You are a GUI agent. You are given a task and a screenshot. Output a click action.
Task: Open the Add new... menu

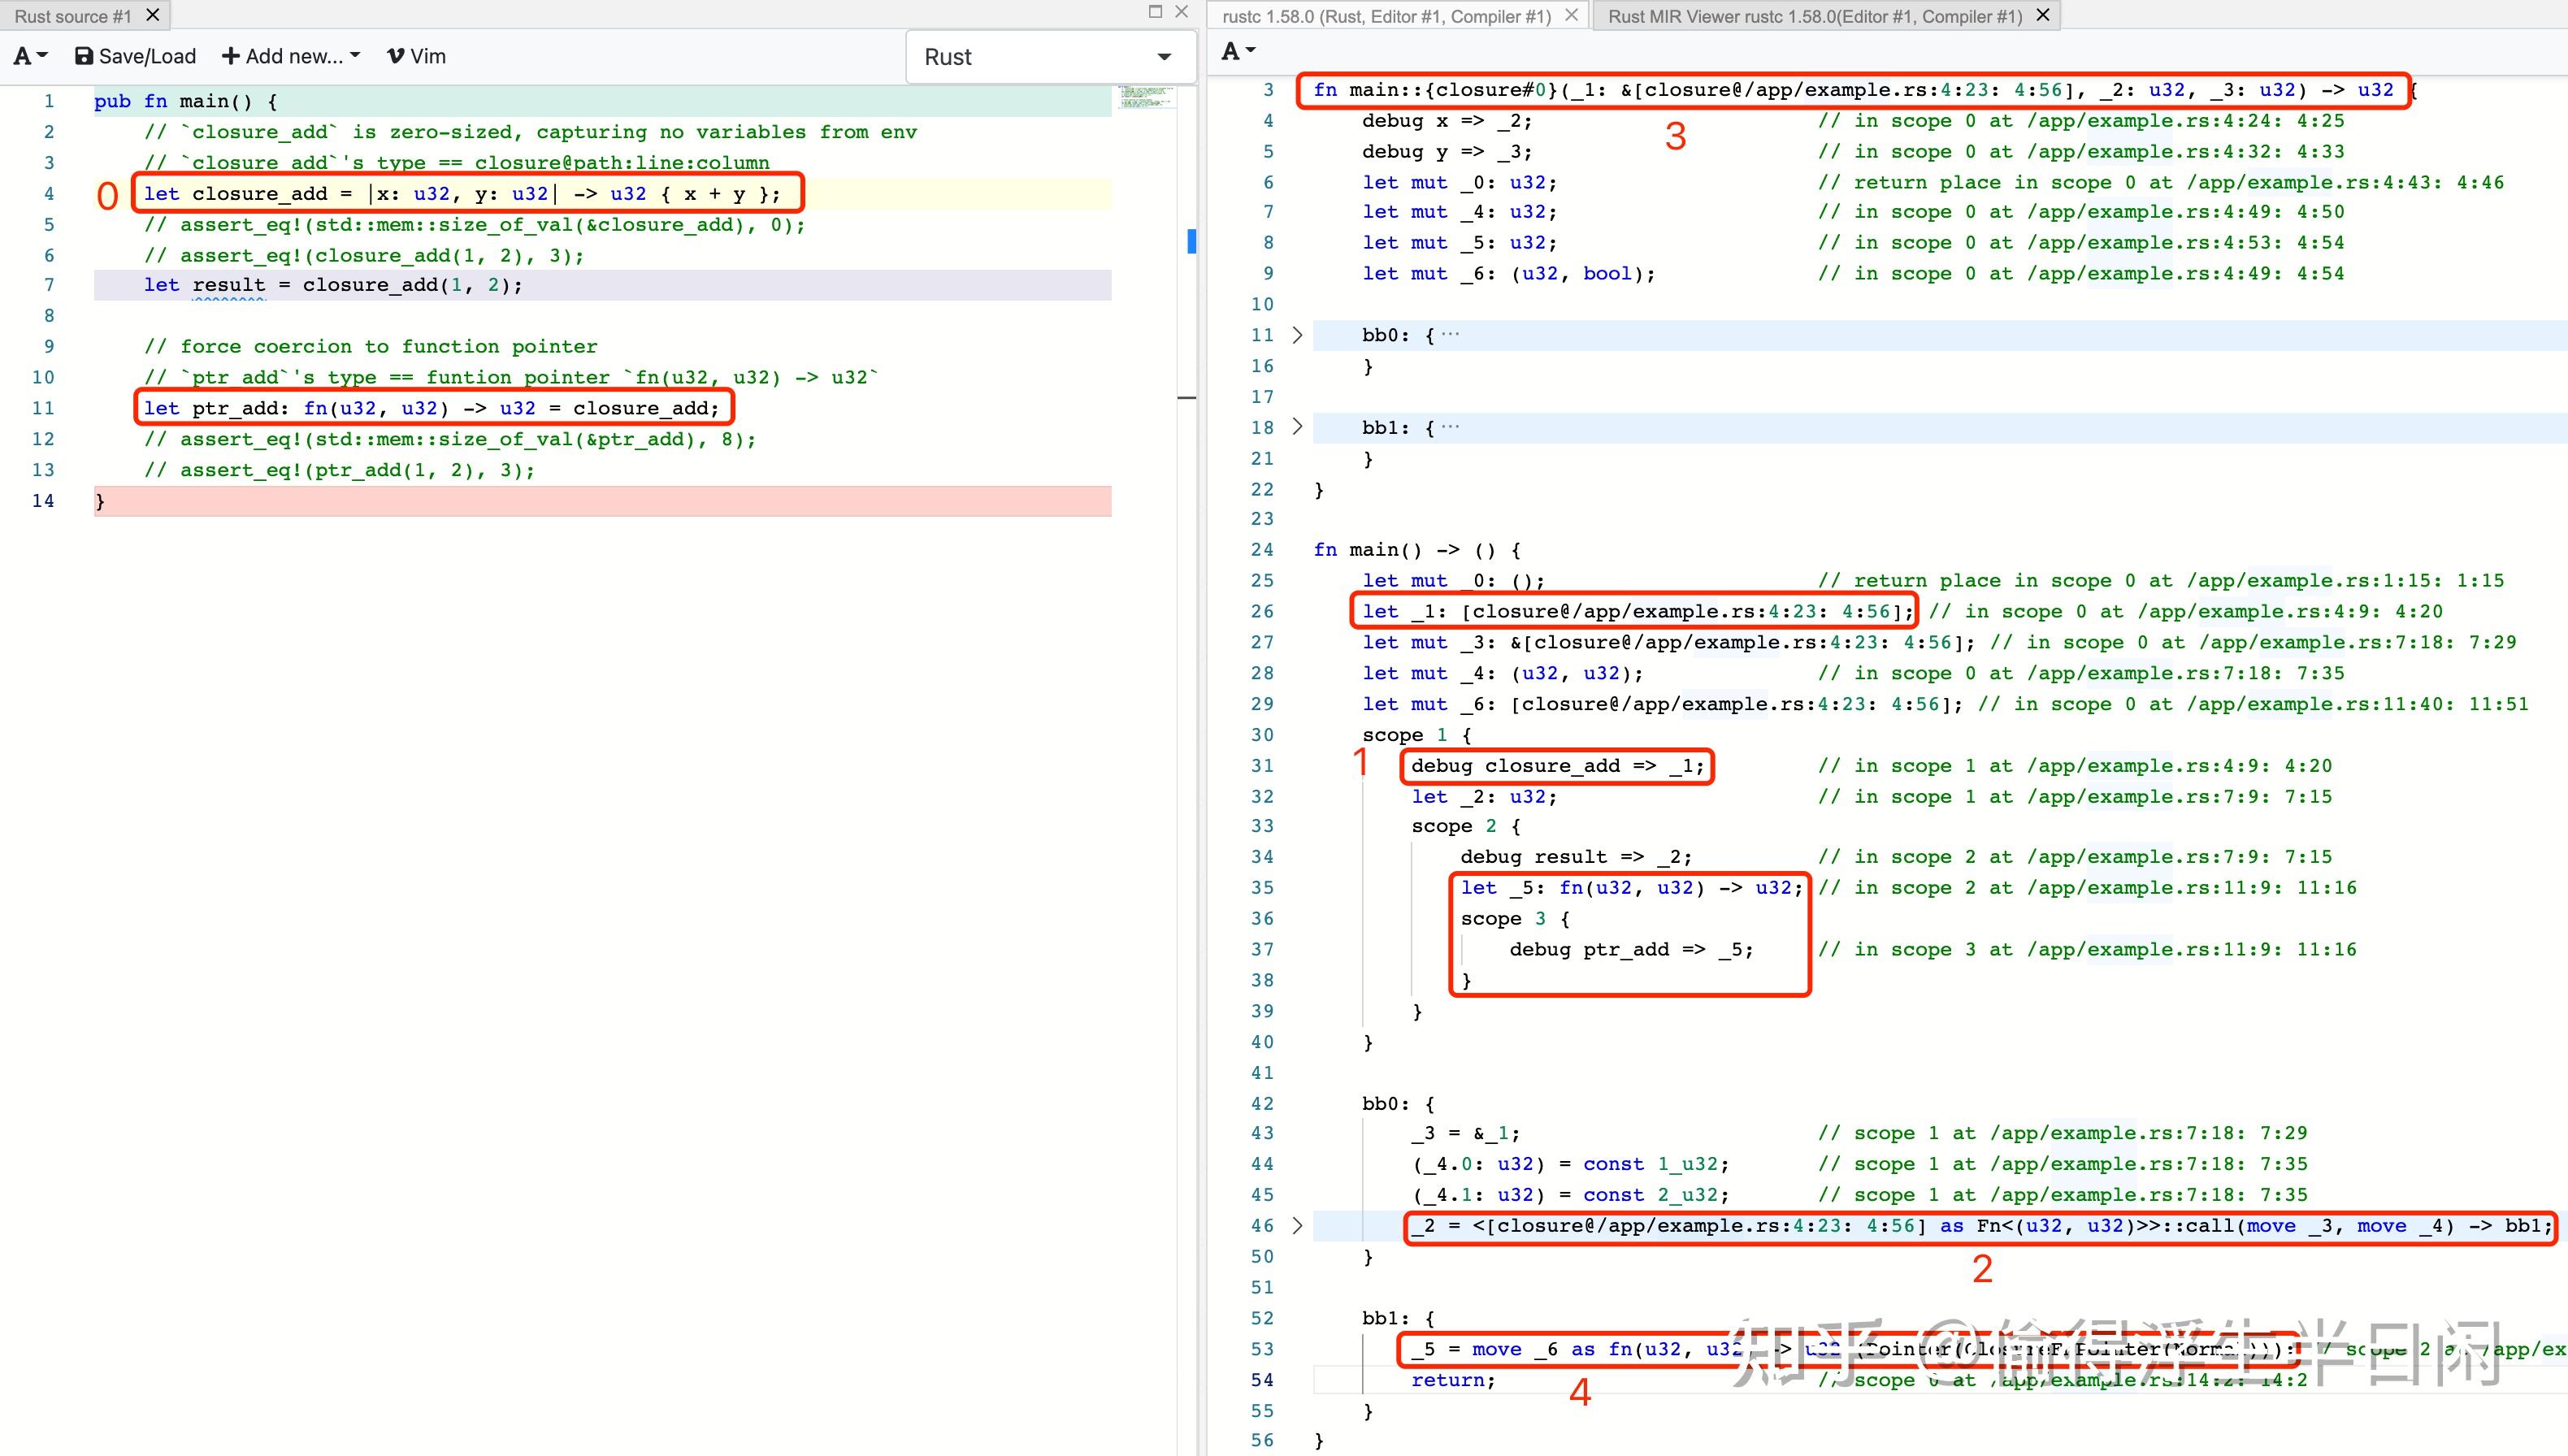(x=290, y=56)
